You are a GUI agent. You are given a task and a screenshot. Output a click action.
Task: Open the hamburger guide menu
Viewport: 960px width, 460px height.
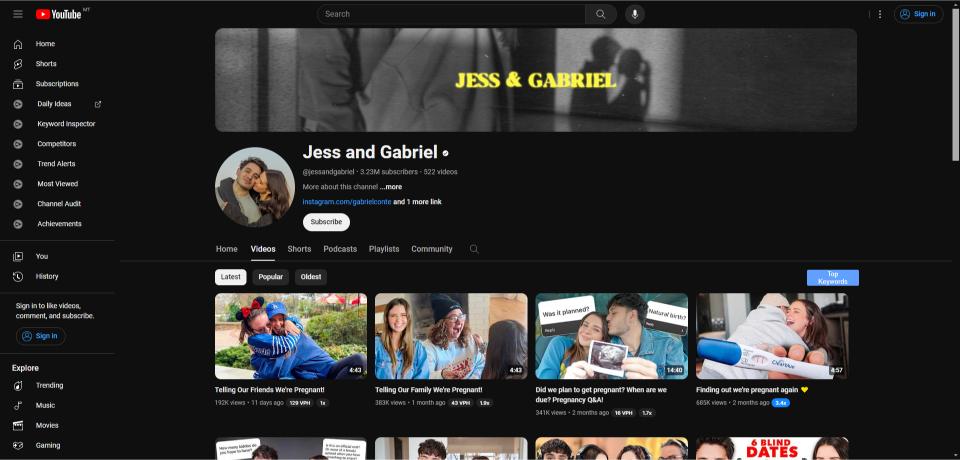[x=18, y=14]
